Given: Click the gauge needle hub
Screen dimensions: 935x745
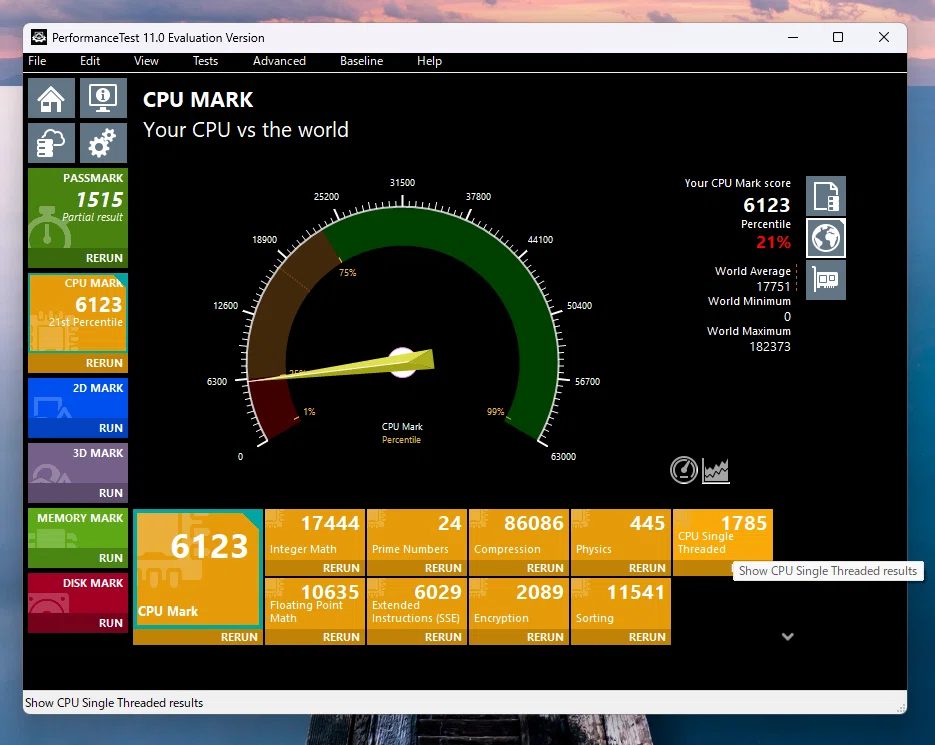Looking at the screenshot, I should (402, 362).
